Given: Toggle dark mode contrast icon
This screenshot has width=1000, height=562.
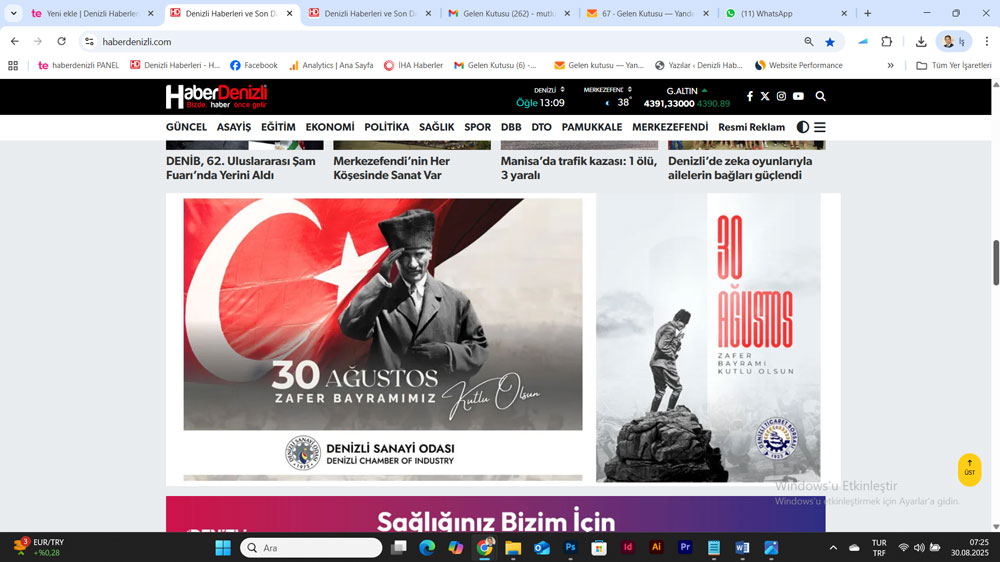Looking at the screenshot, I should (x=803, y=127).
